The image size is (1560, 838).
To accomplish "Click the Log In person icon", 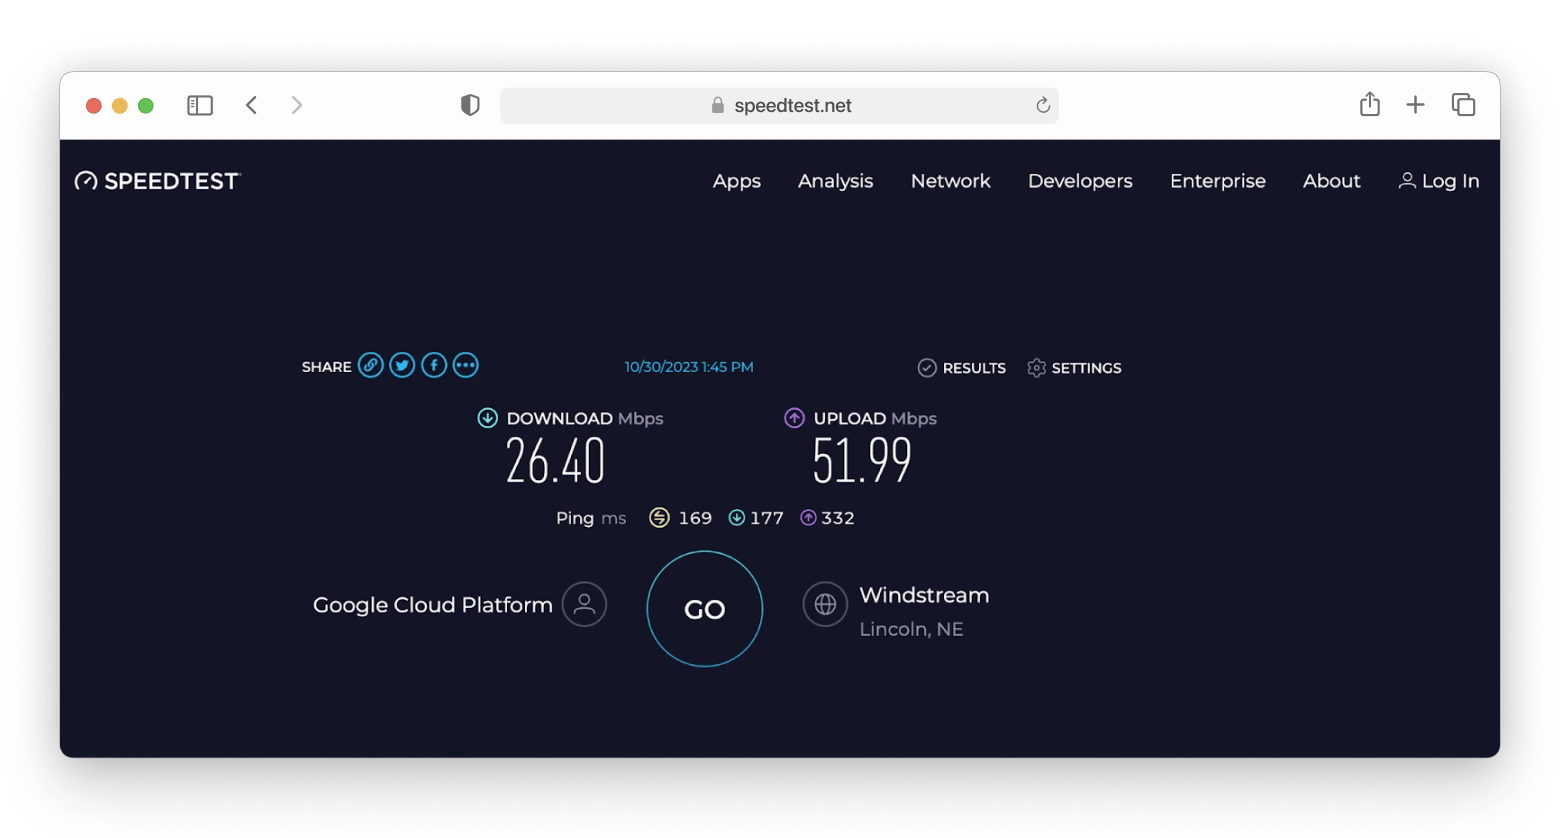I will (x=1407, y=181).
